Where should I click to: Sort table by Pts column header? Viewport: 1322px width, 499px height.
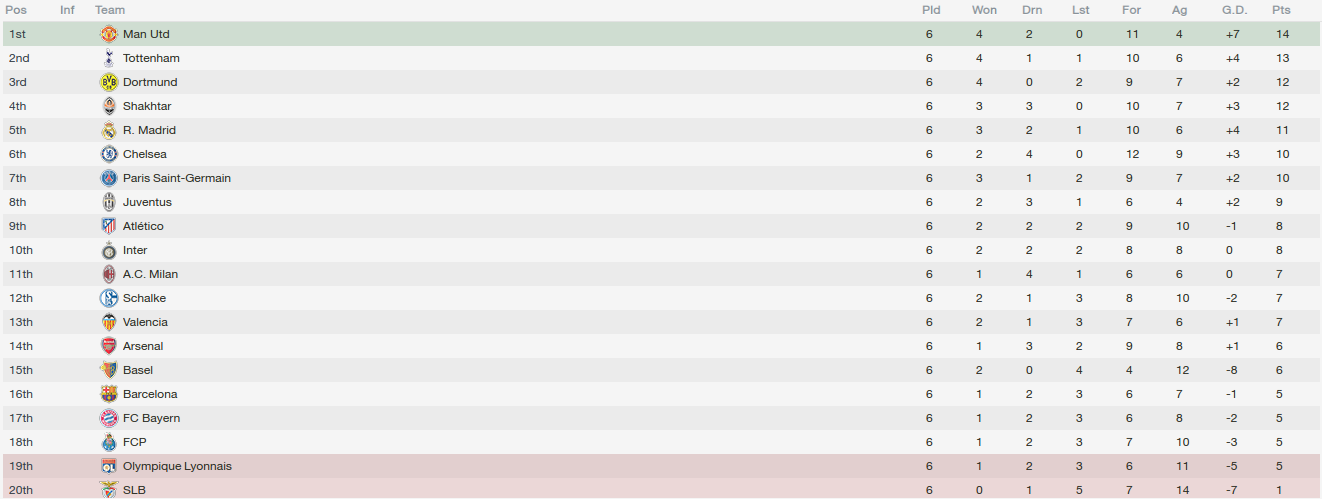coord(1281,10)
